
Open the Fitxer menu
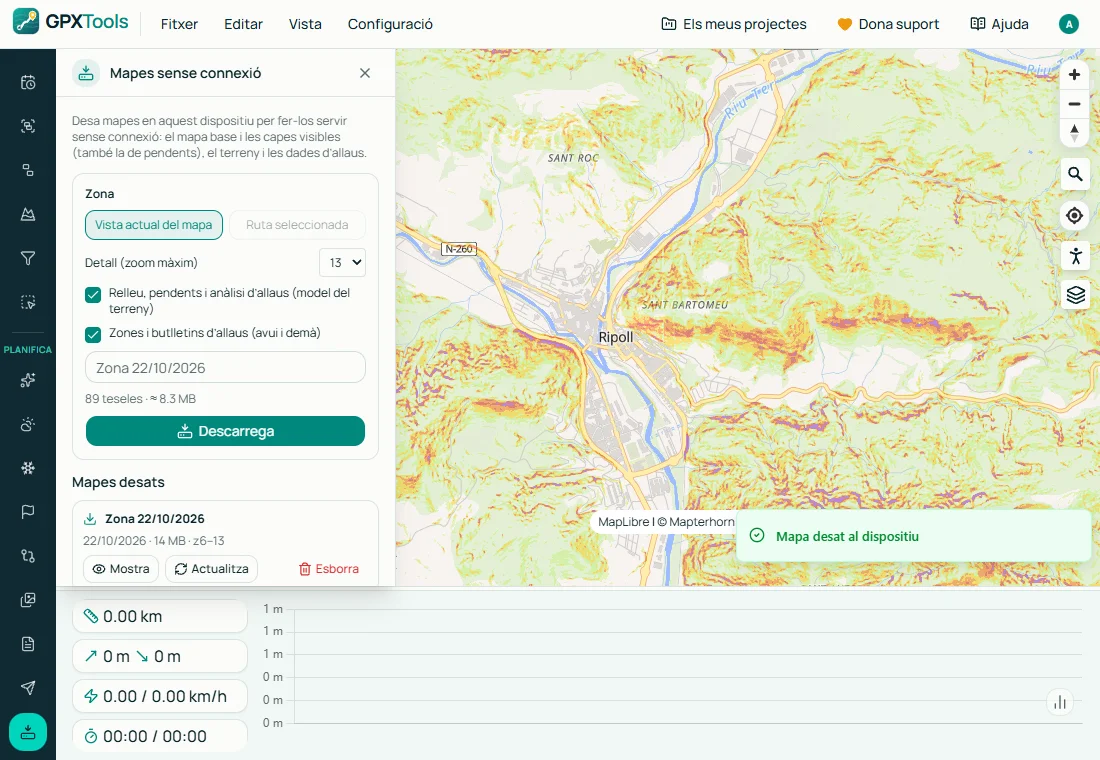pos(179,24)
